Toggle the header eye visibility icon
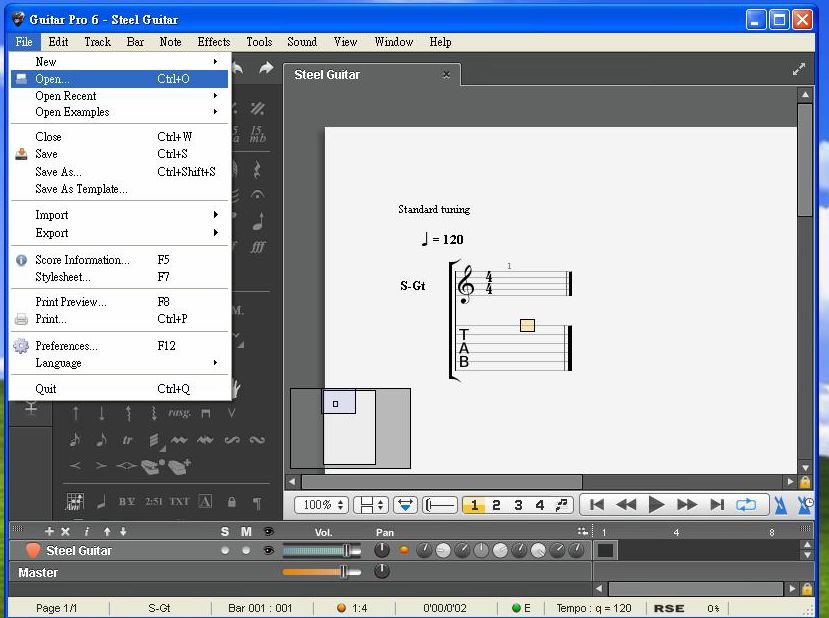 point(269,531)
